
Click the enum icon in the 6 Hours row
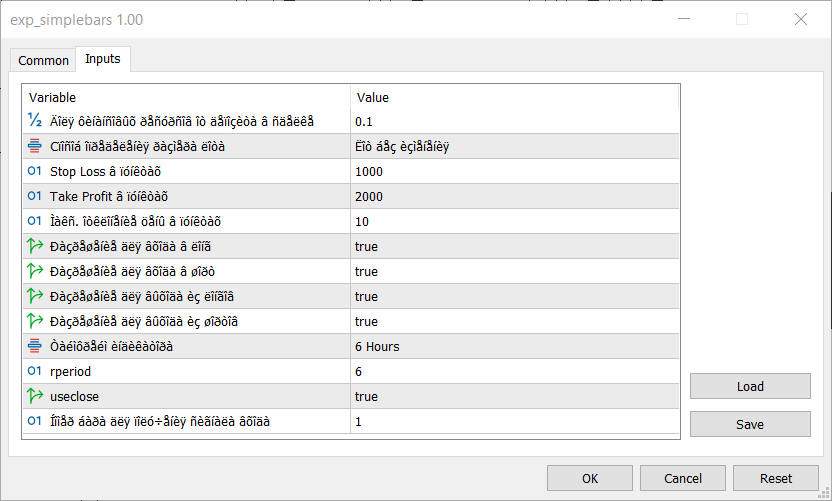pyautogui.click(x=34, y=346)
